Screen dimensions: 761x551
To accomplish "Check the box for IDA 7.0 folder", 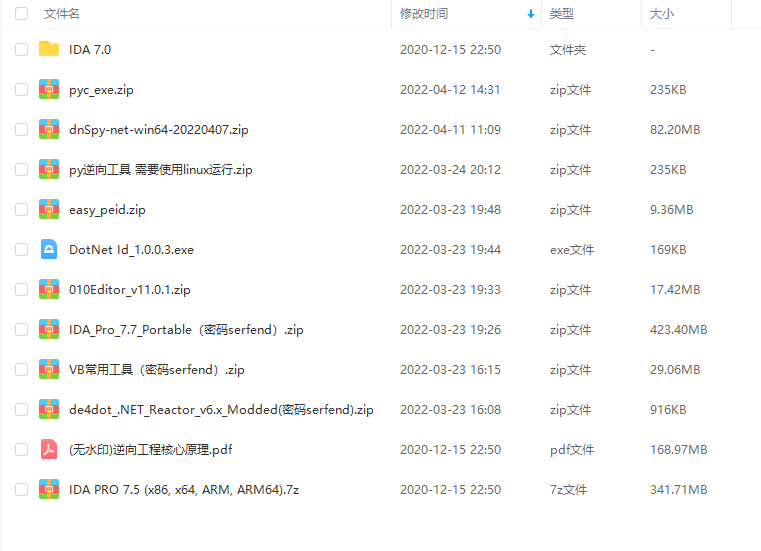I will (x=21, y=50).
